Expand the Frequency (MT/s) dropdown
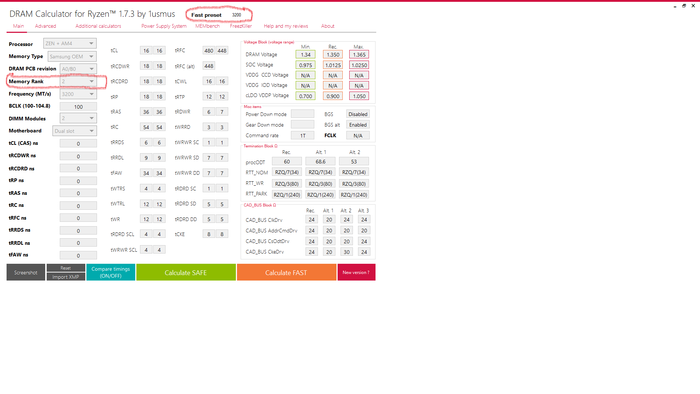 pyautogui.click(x=78, y=94)
